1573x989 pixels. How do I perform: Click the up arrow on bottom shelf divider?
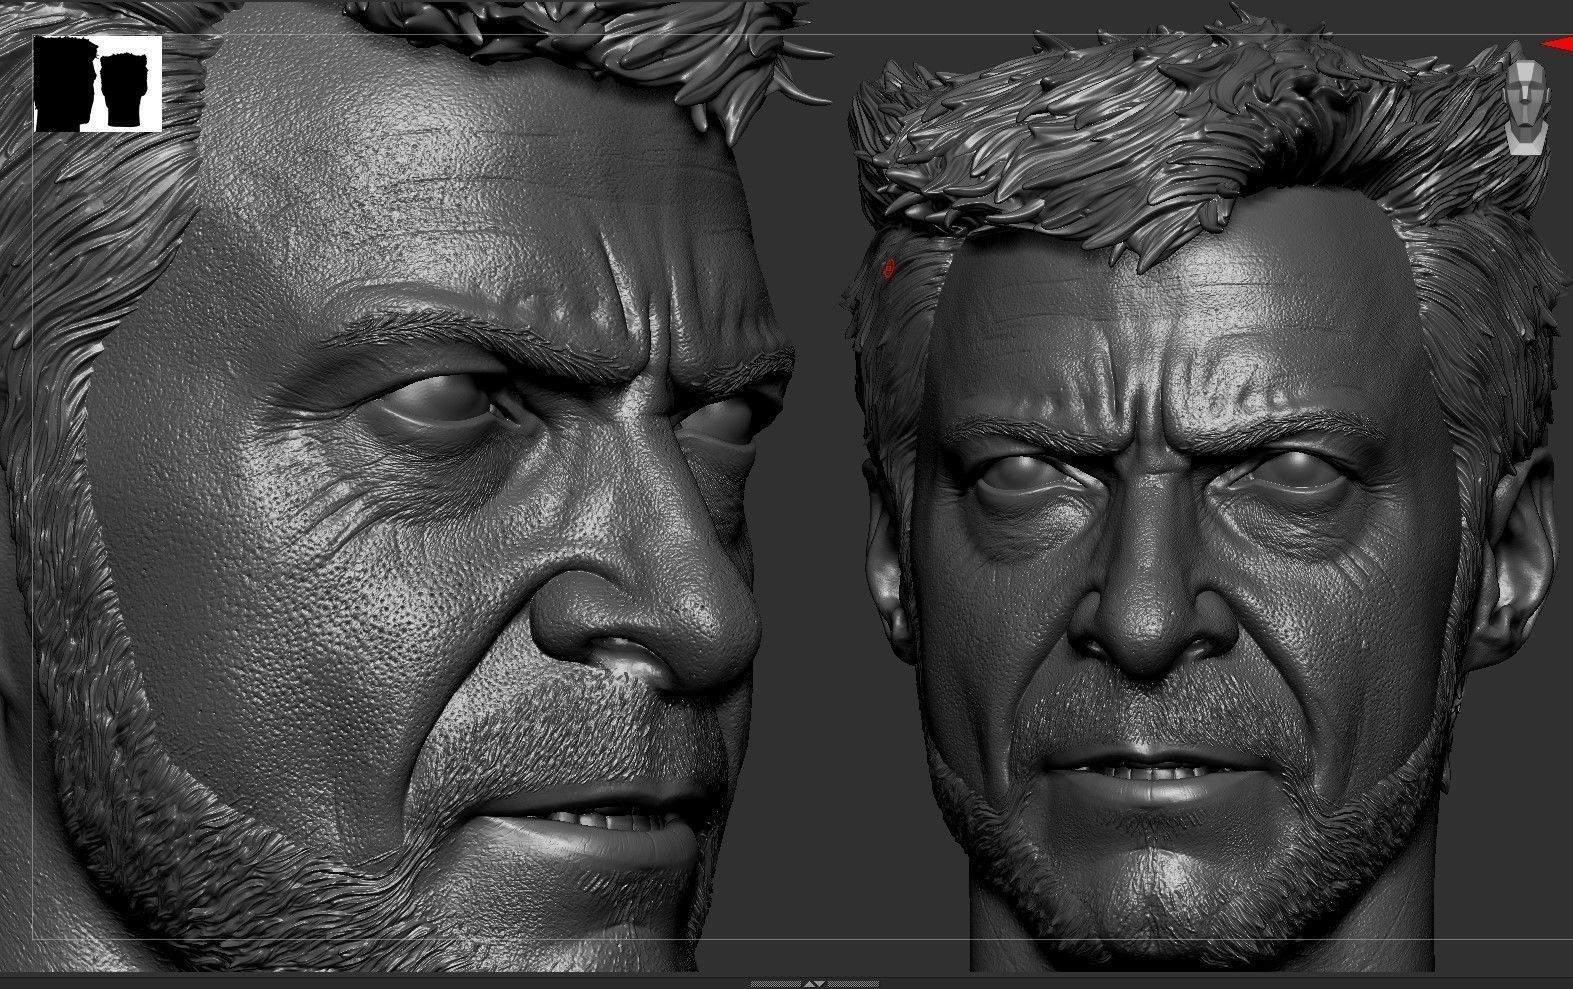pos(809,984)
